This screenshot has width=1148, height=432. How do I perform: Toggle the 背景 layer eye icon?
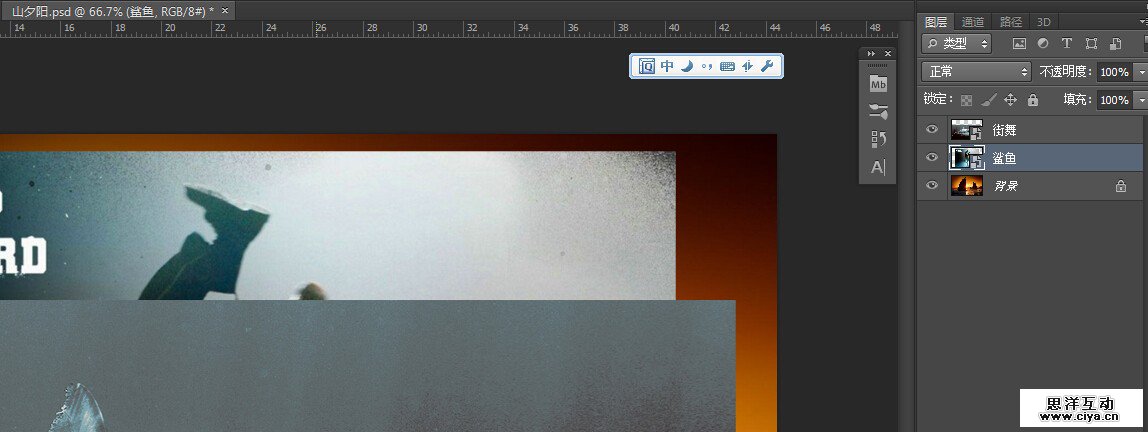932,186
